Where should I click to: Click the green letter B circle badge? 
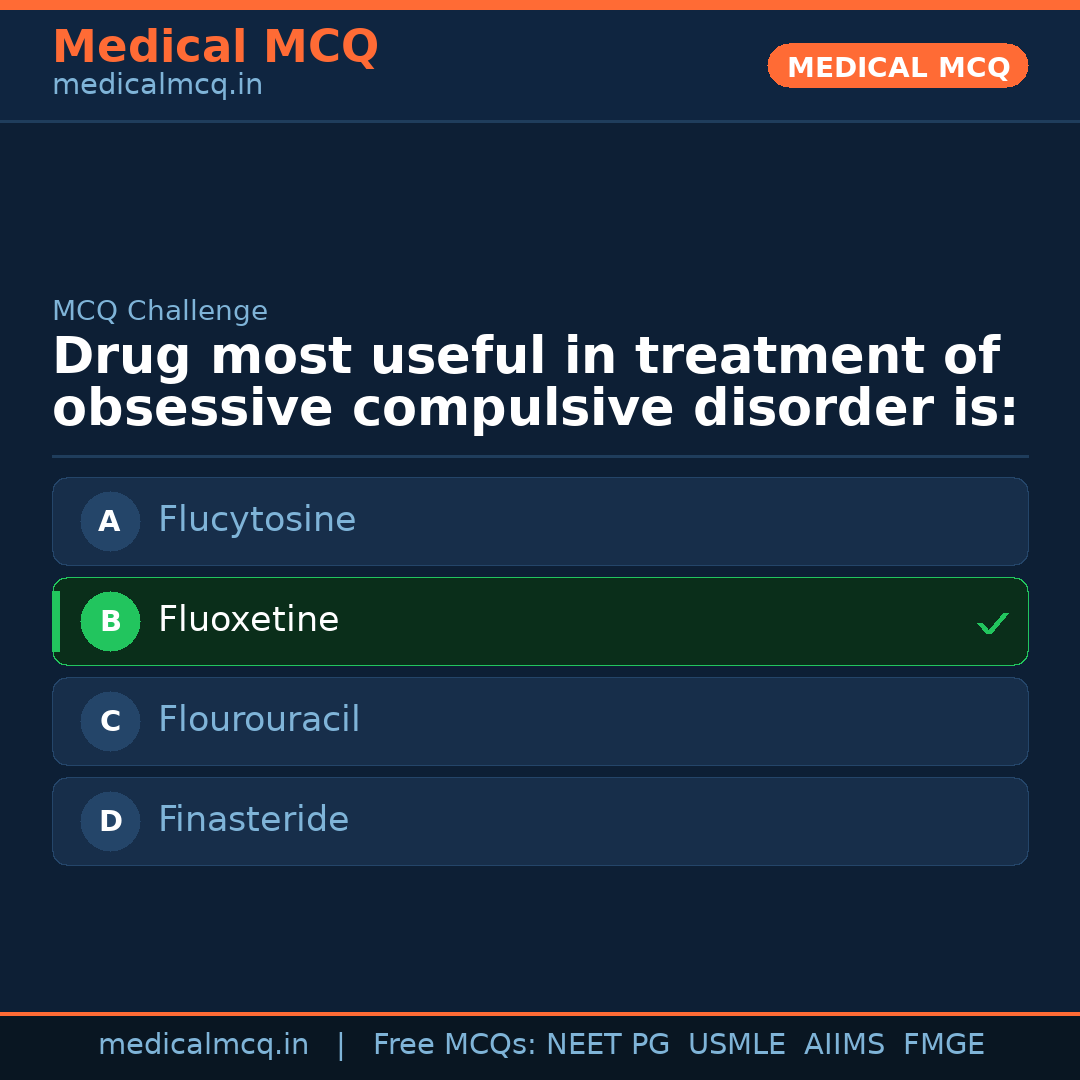point(110,621)
